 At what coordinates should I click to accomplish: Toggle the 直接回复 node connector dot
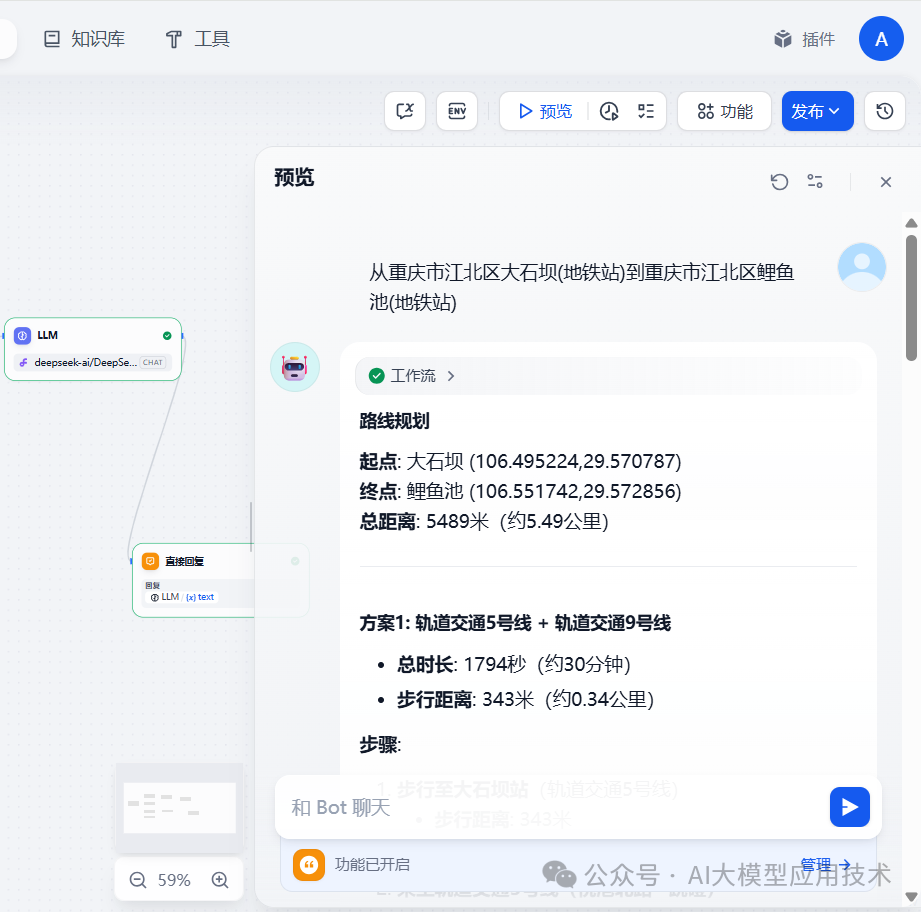pos(294,561)
